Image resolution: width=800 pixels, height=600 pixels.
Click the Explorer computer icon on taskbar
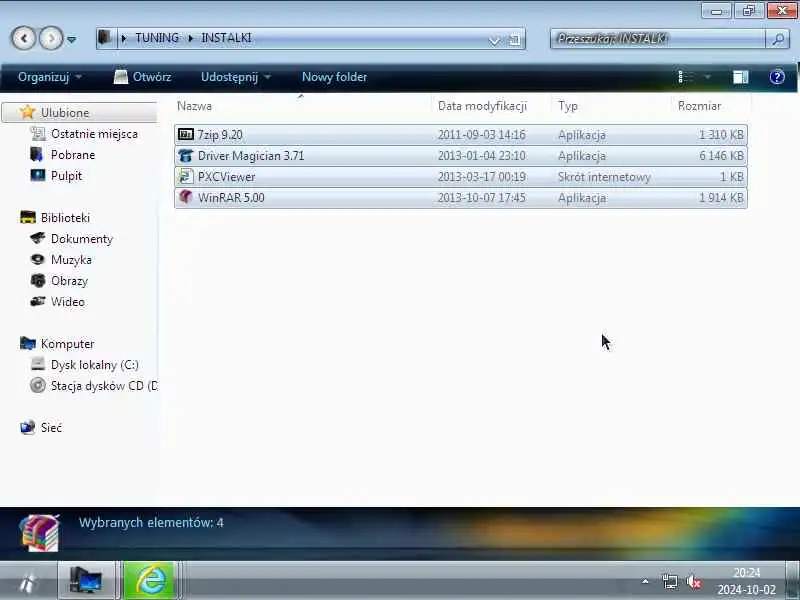point(86,581)
